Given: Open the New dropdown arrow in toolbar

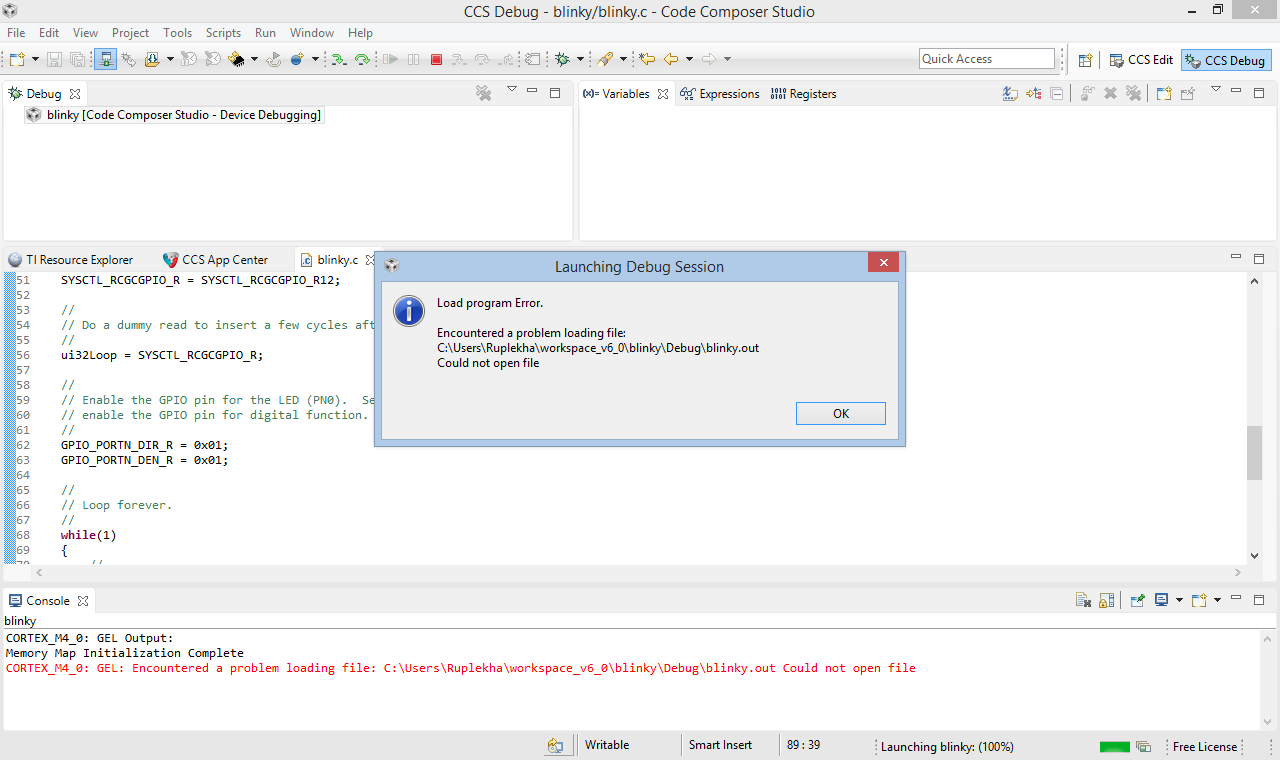Looking at the screenshot, I should [34, 60].
